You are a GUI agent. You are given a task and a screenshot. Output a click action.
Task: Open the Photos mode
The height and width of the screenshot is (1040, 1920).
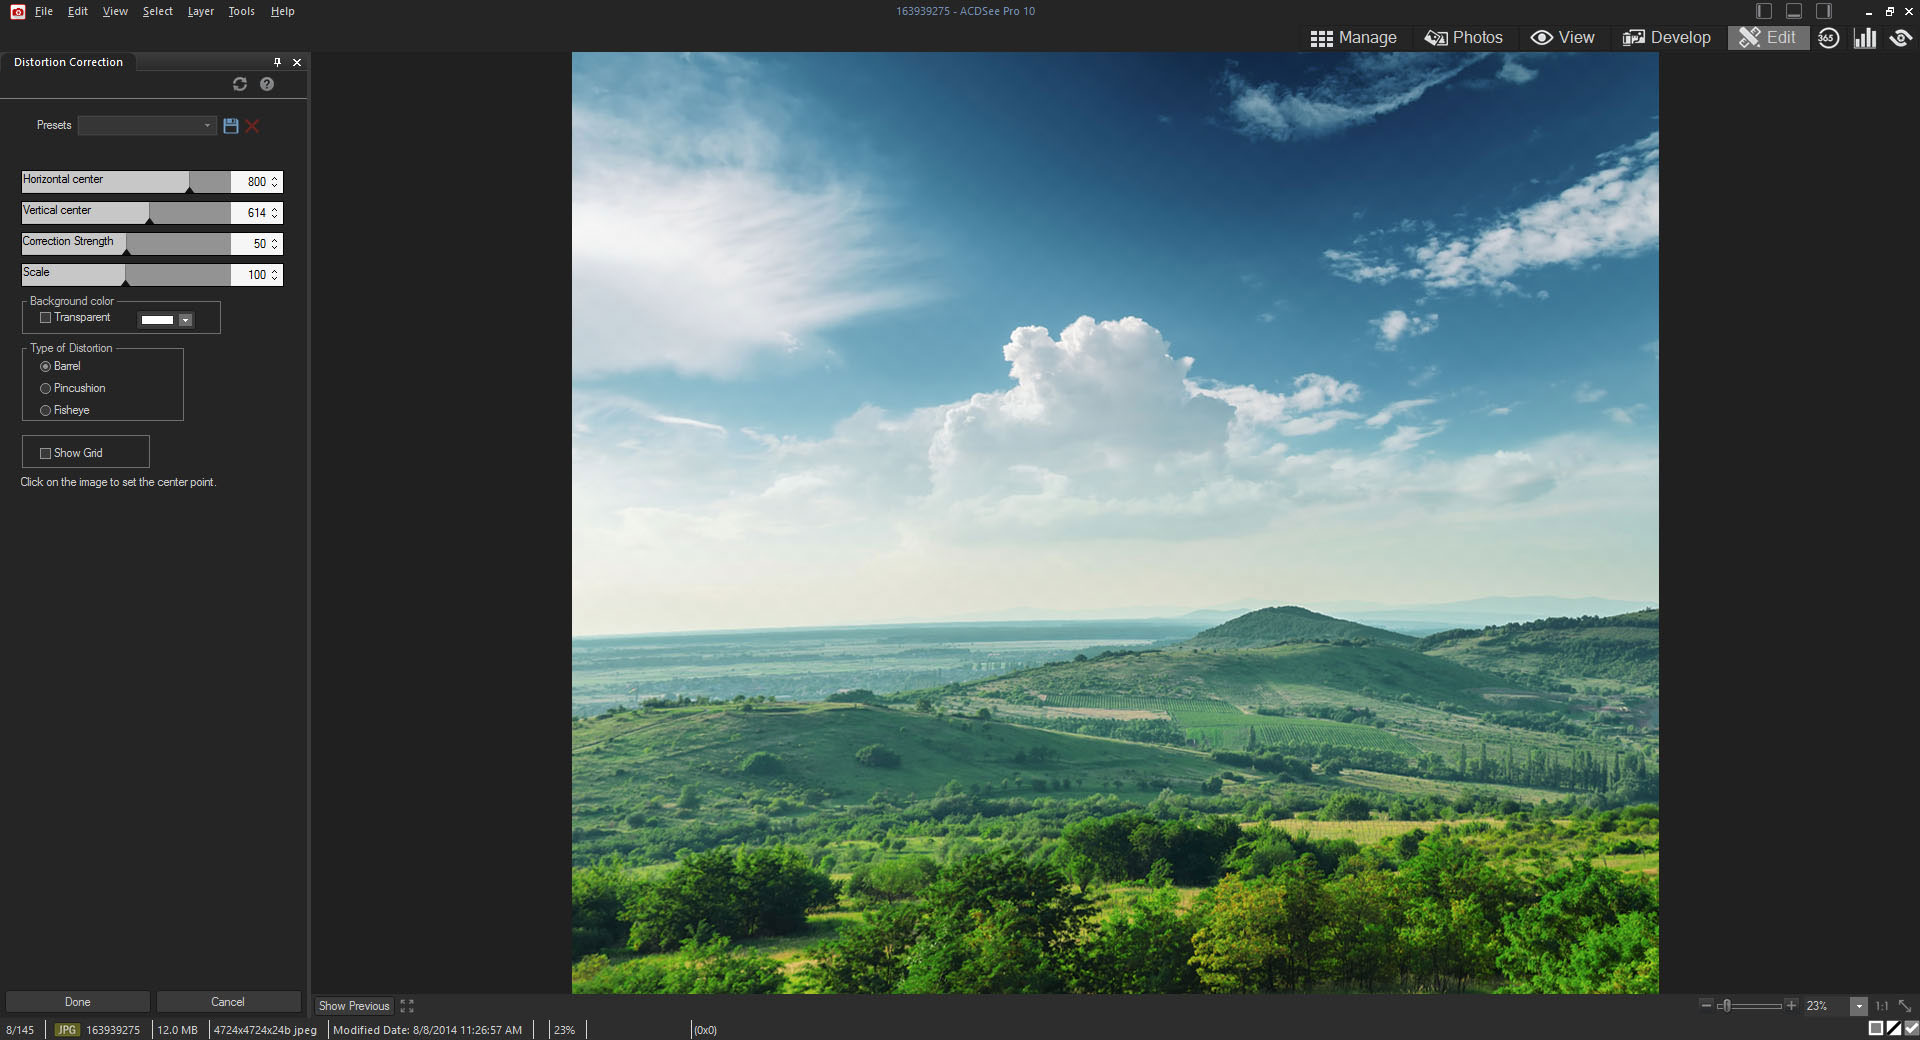[1463, 38]
